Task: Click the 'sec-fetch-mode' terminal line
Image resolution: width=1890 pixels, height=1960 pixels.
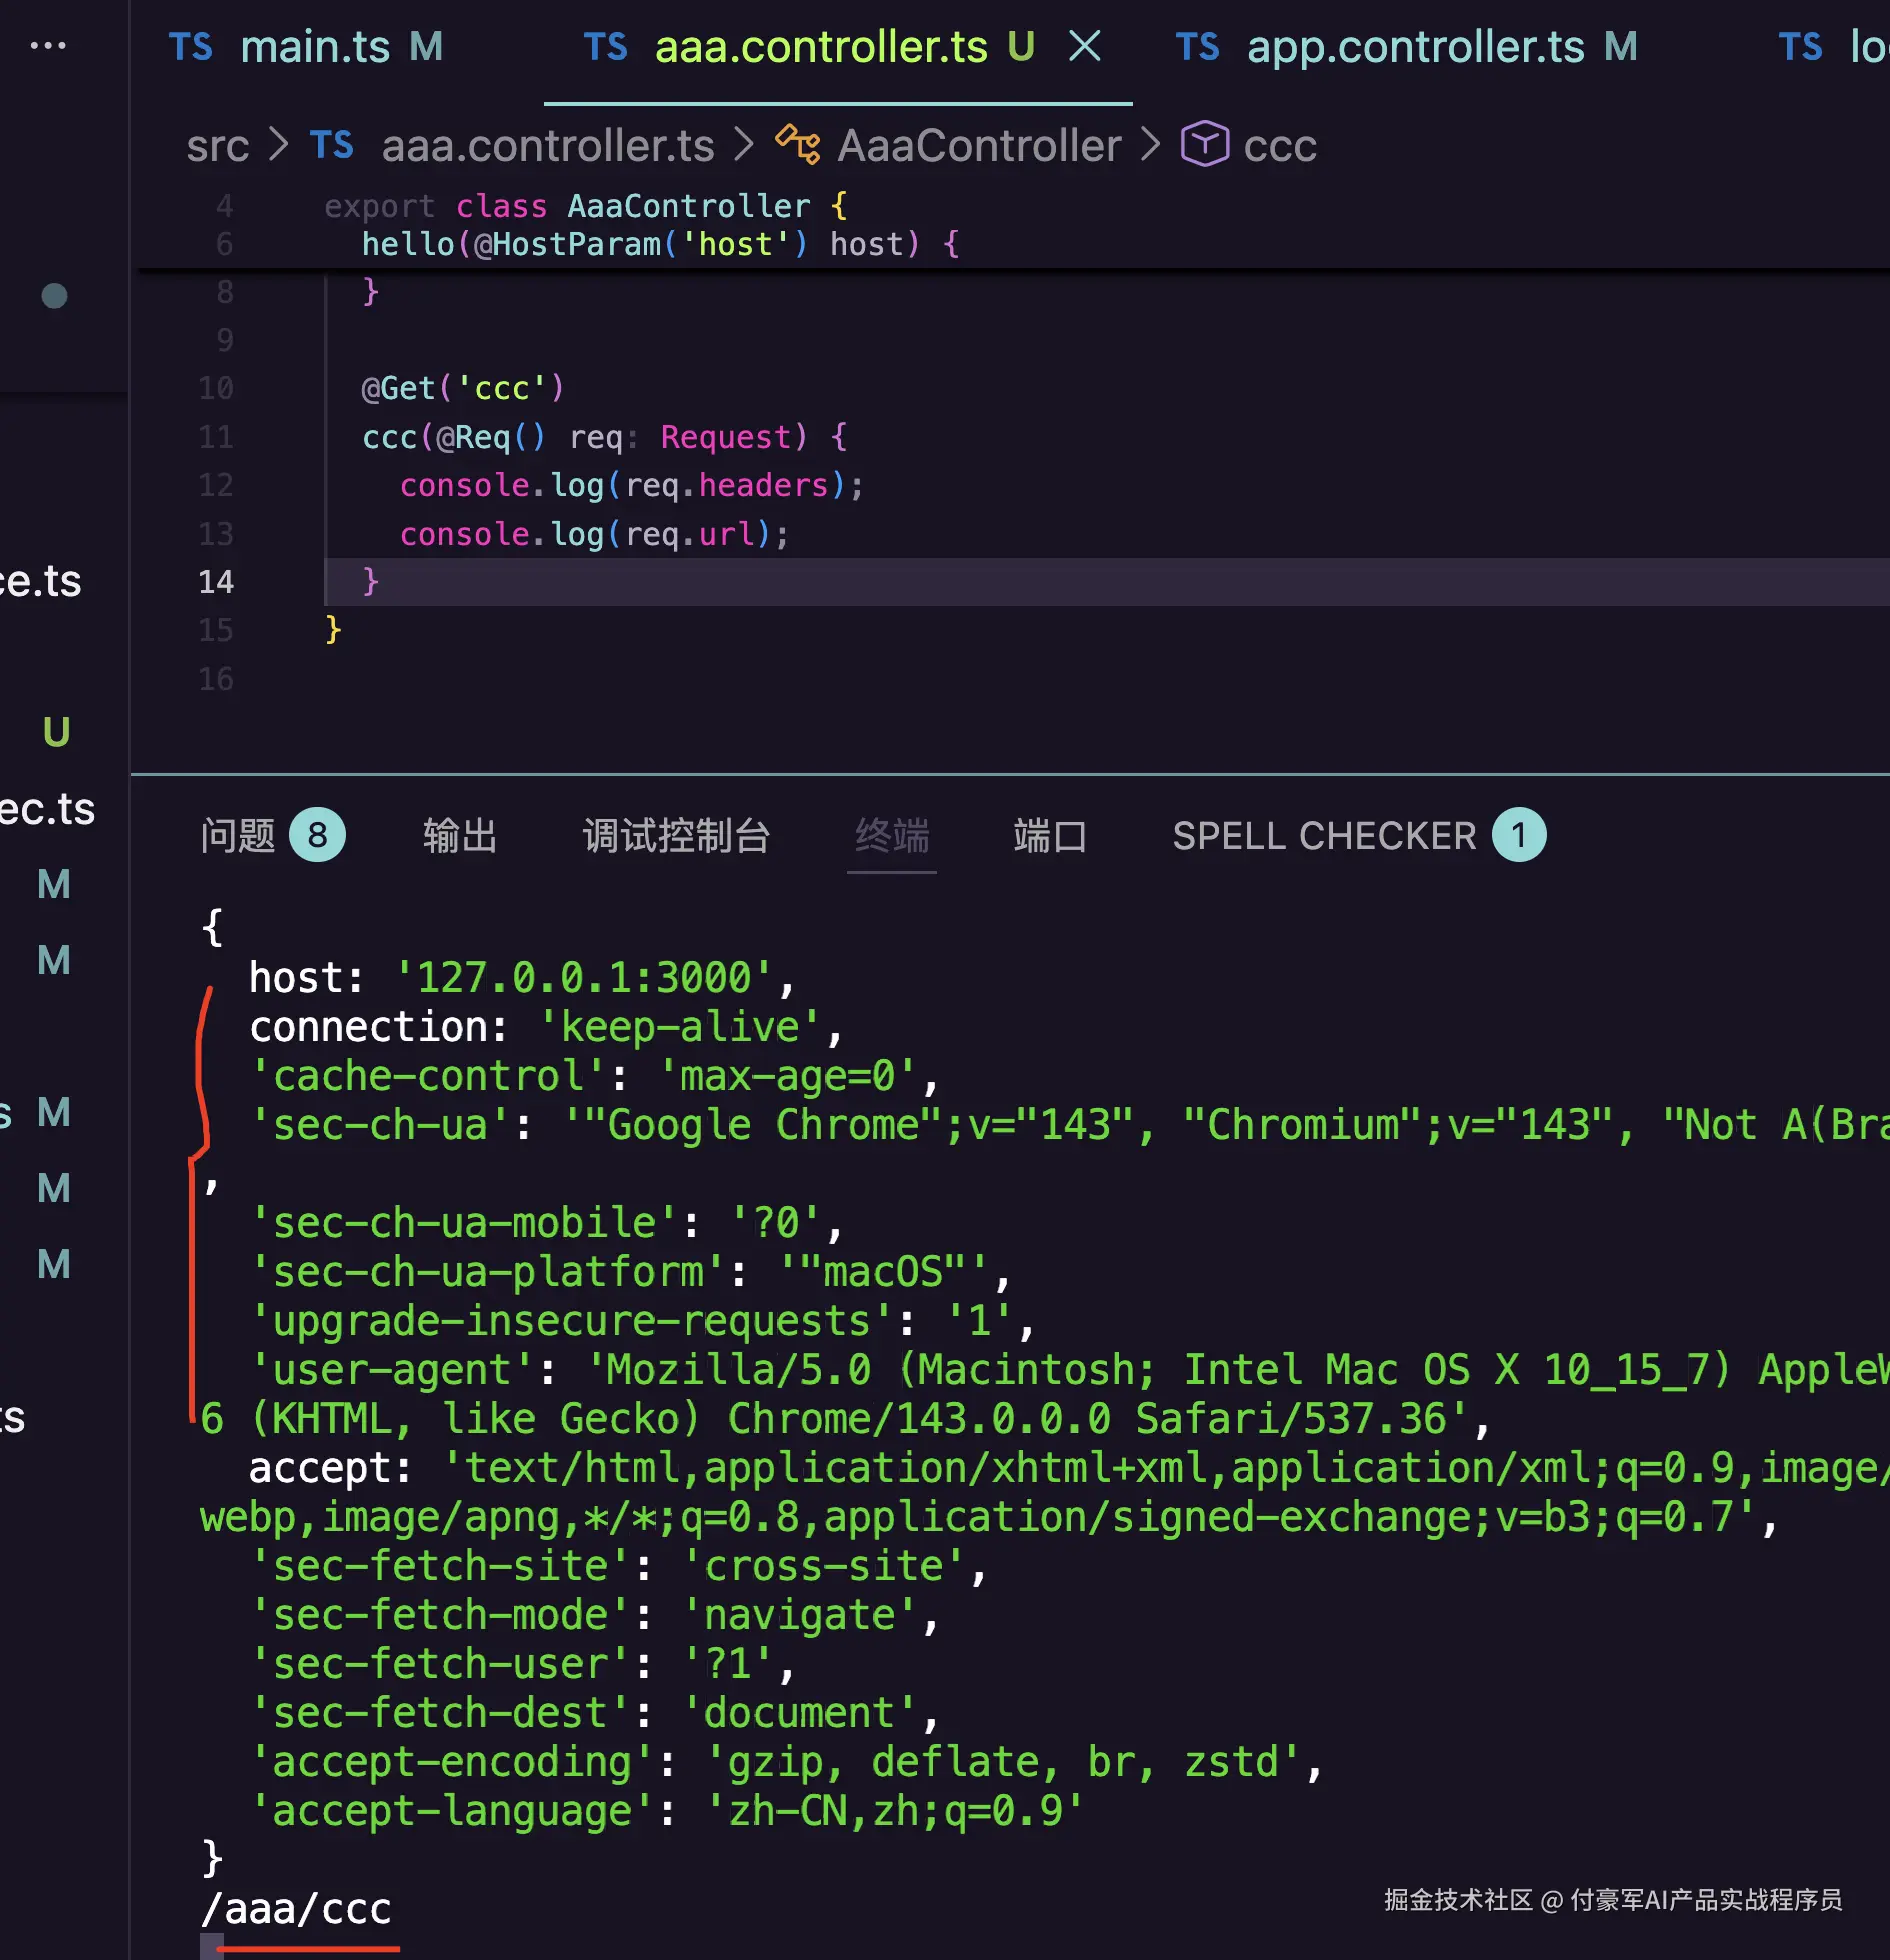Action: (594, 1615)
